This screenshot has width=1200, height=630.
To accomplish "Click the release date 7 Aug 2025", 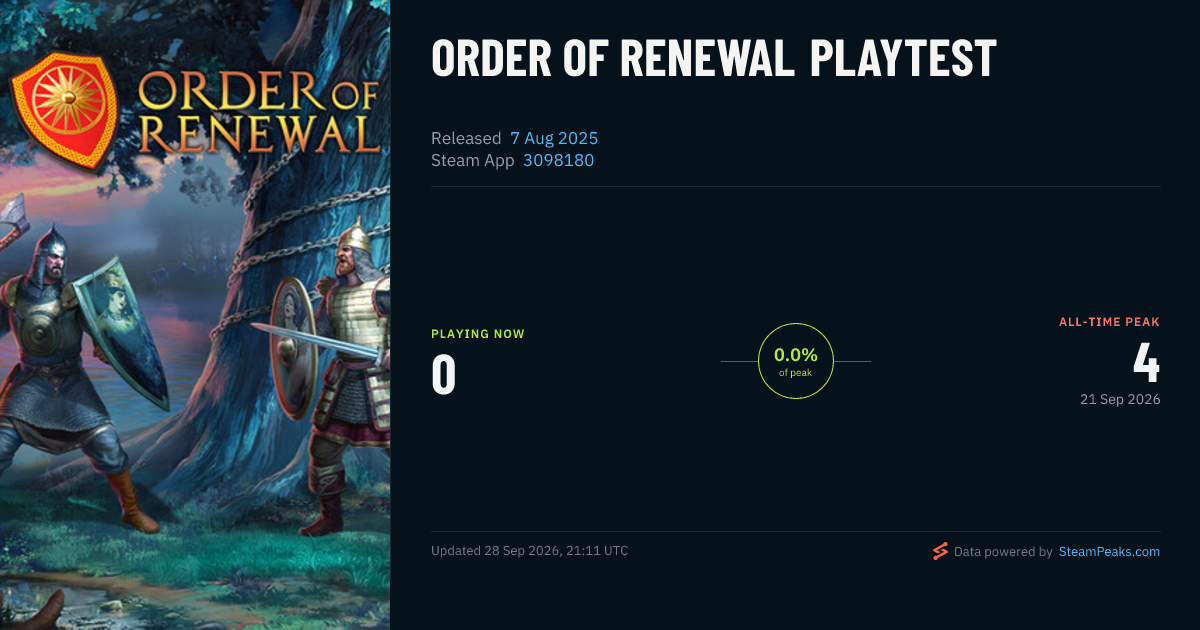I will coord(554,138).
